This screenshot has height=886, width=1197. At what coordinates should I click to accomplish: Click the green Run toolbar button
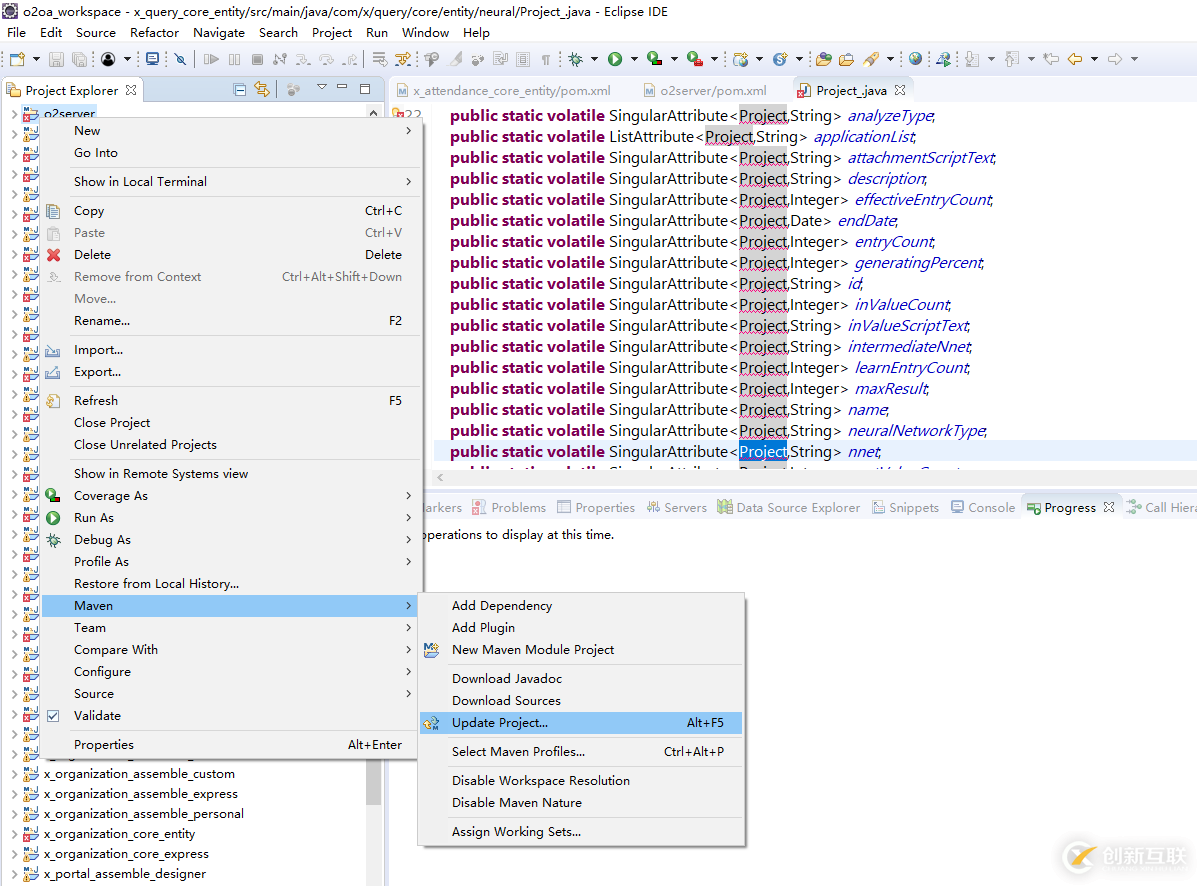point(615,59)
